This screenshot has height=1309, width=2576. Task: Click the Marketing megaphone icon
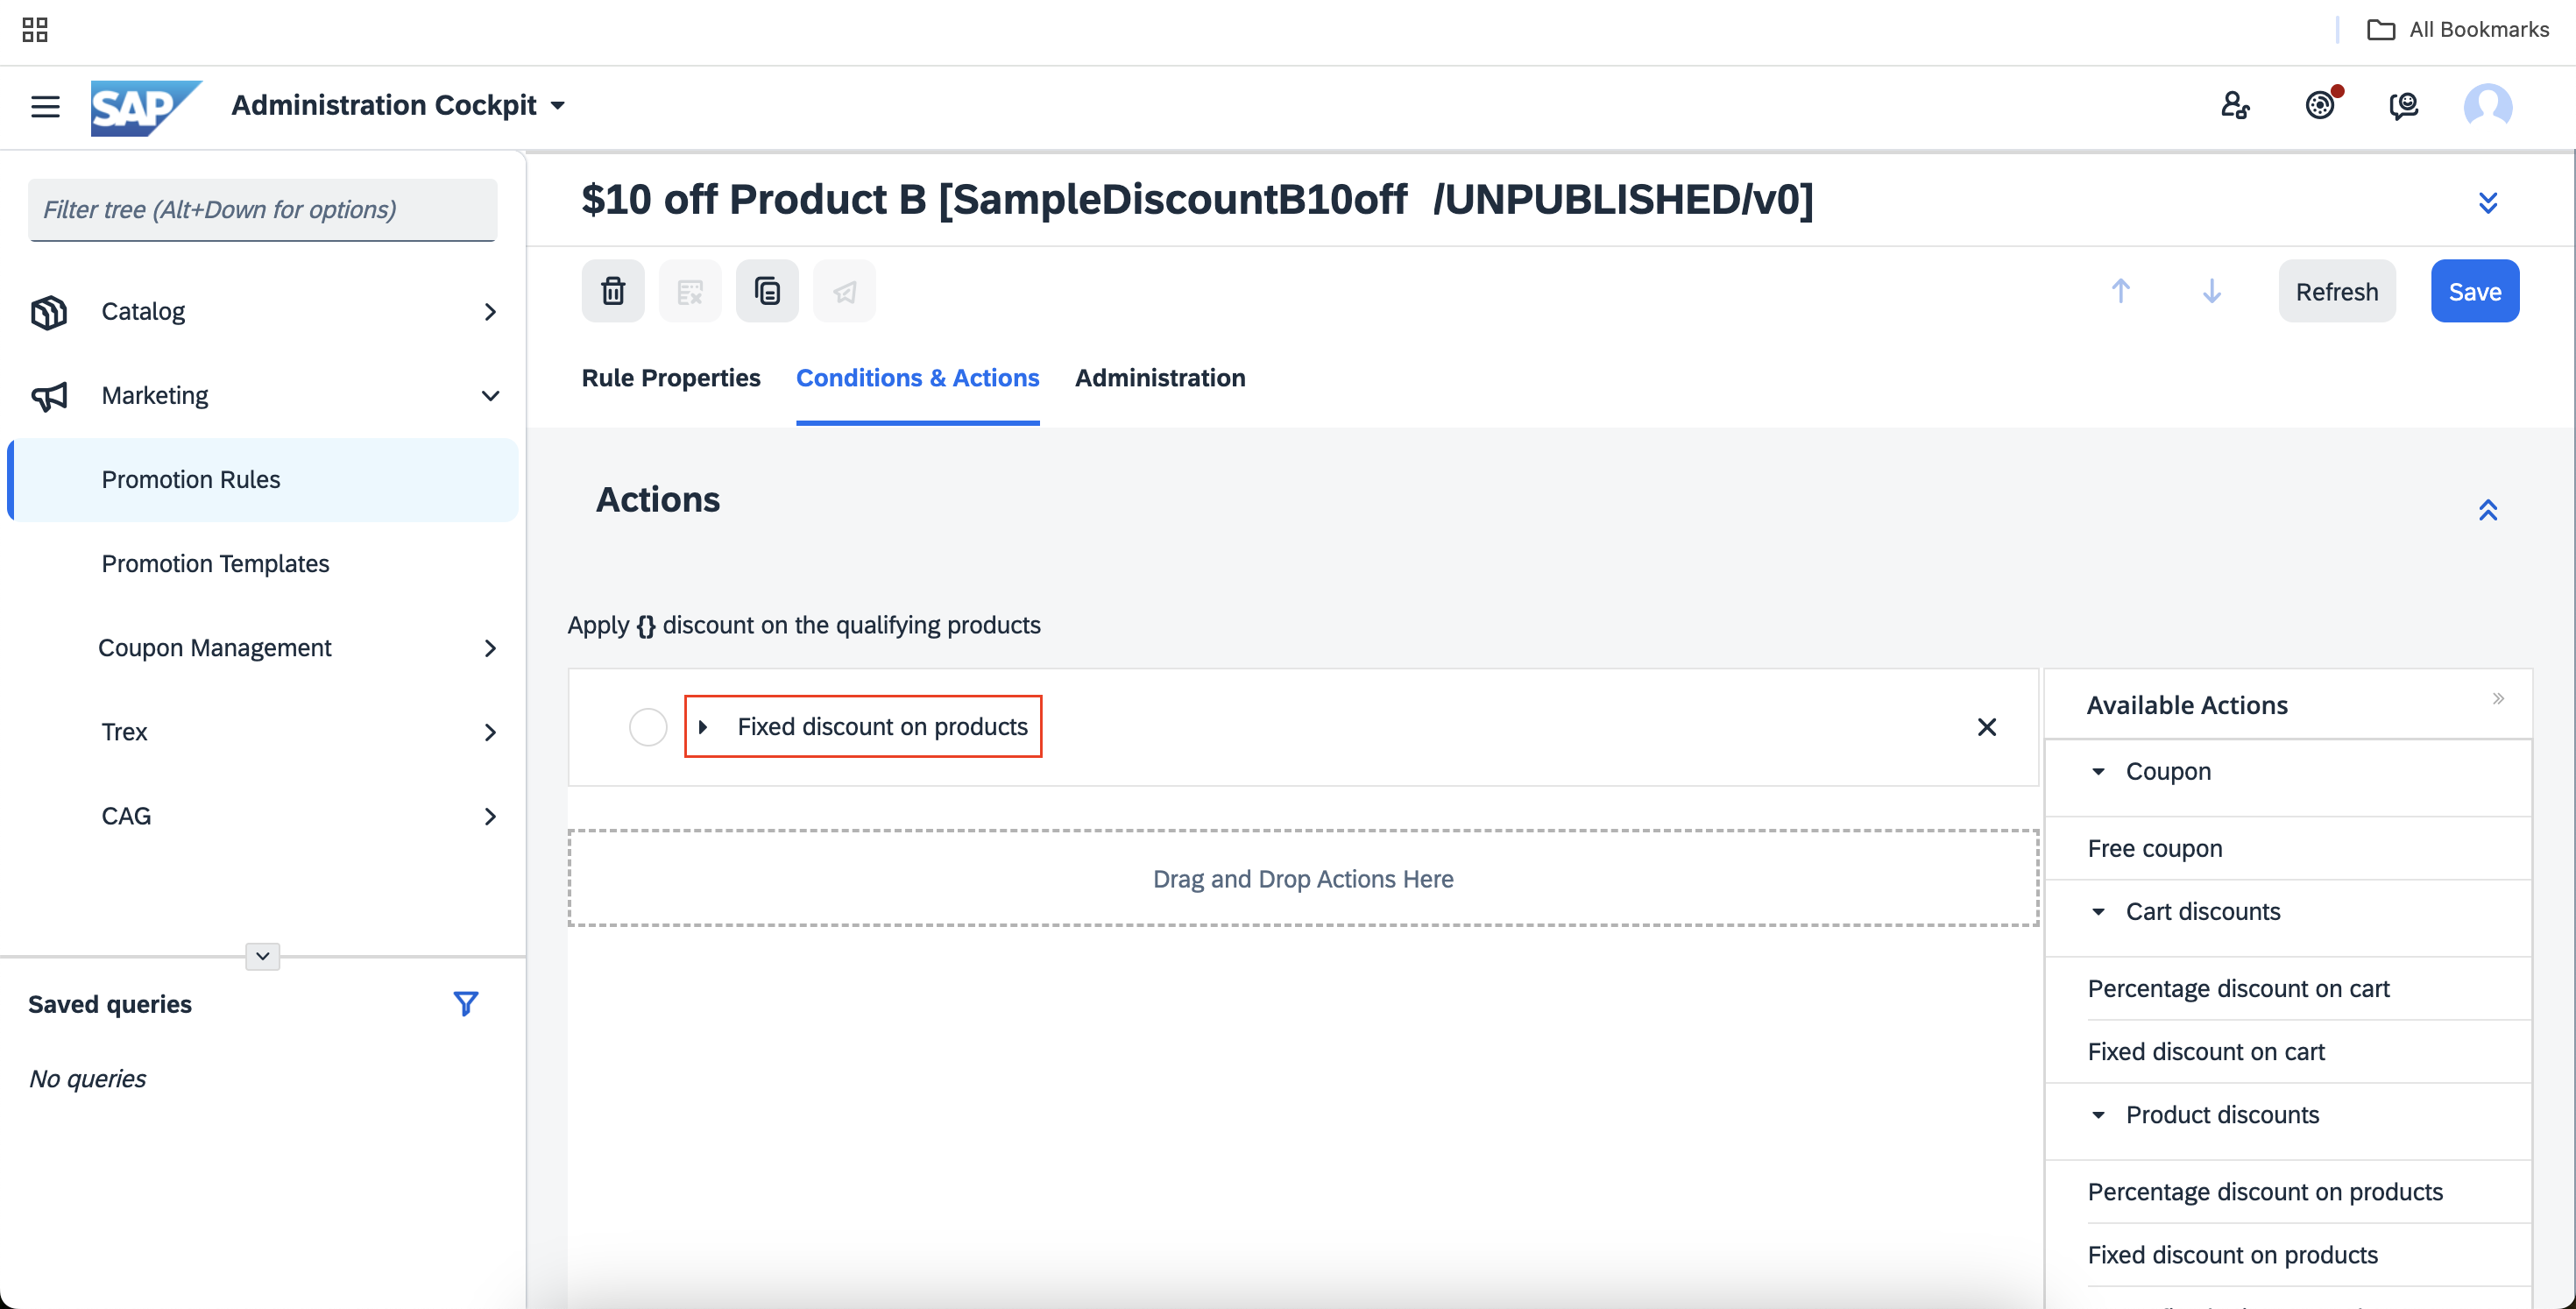coord(49,396)
